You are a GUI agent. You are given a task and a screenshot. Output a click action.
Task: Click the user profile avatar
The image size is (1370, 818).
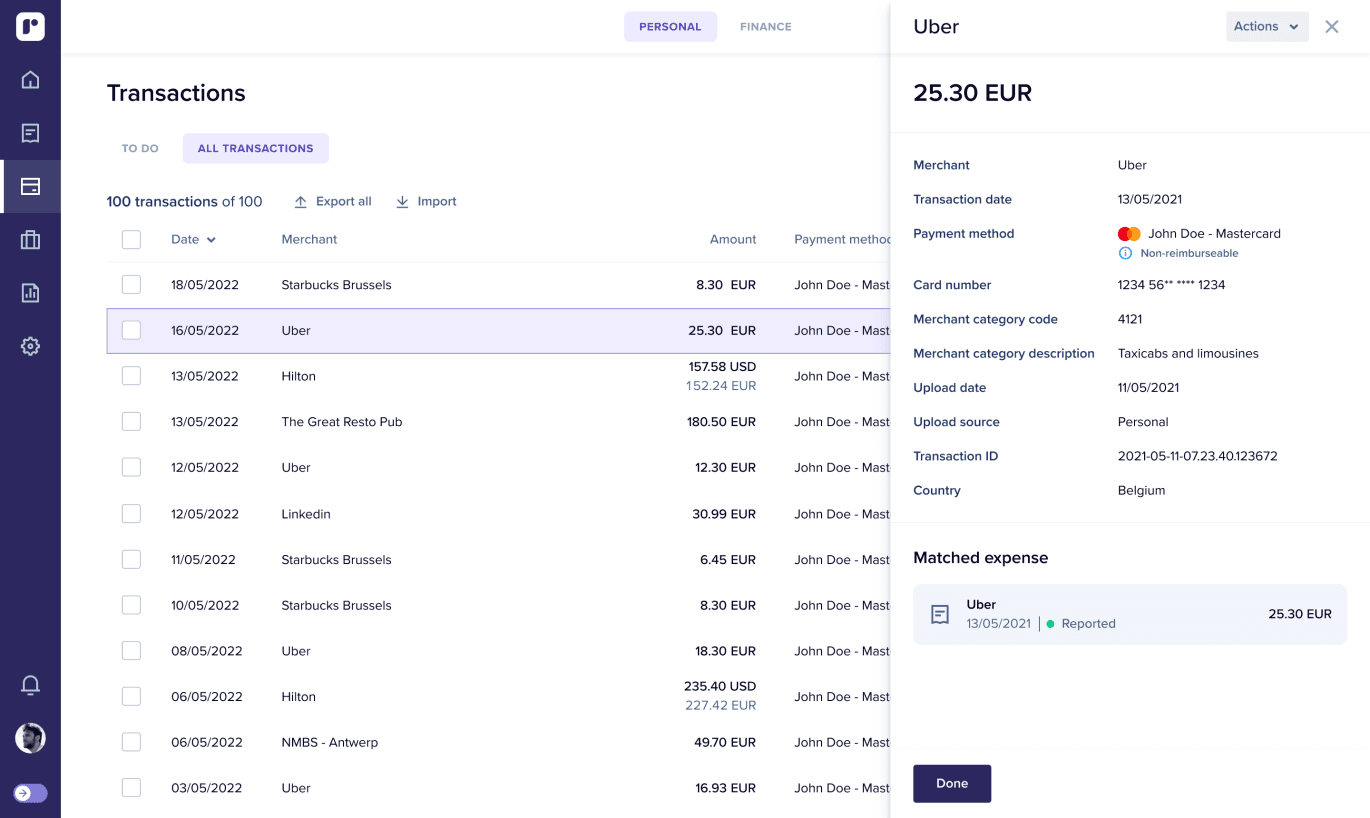[x=30, y=738]
